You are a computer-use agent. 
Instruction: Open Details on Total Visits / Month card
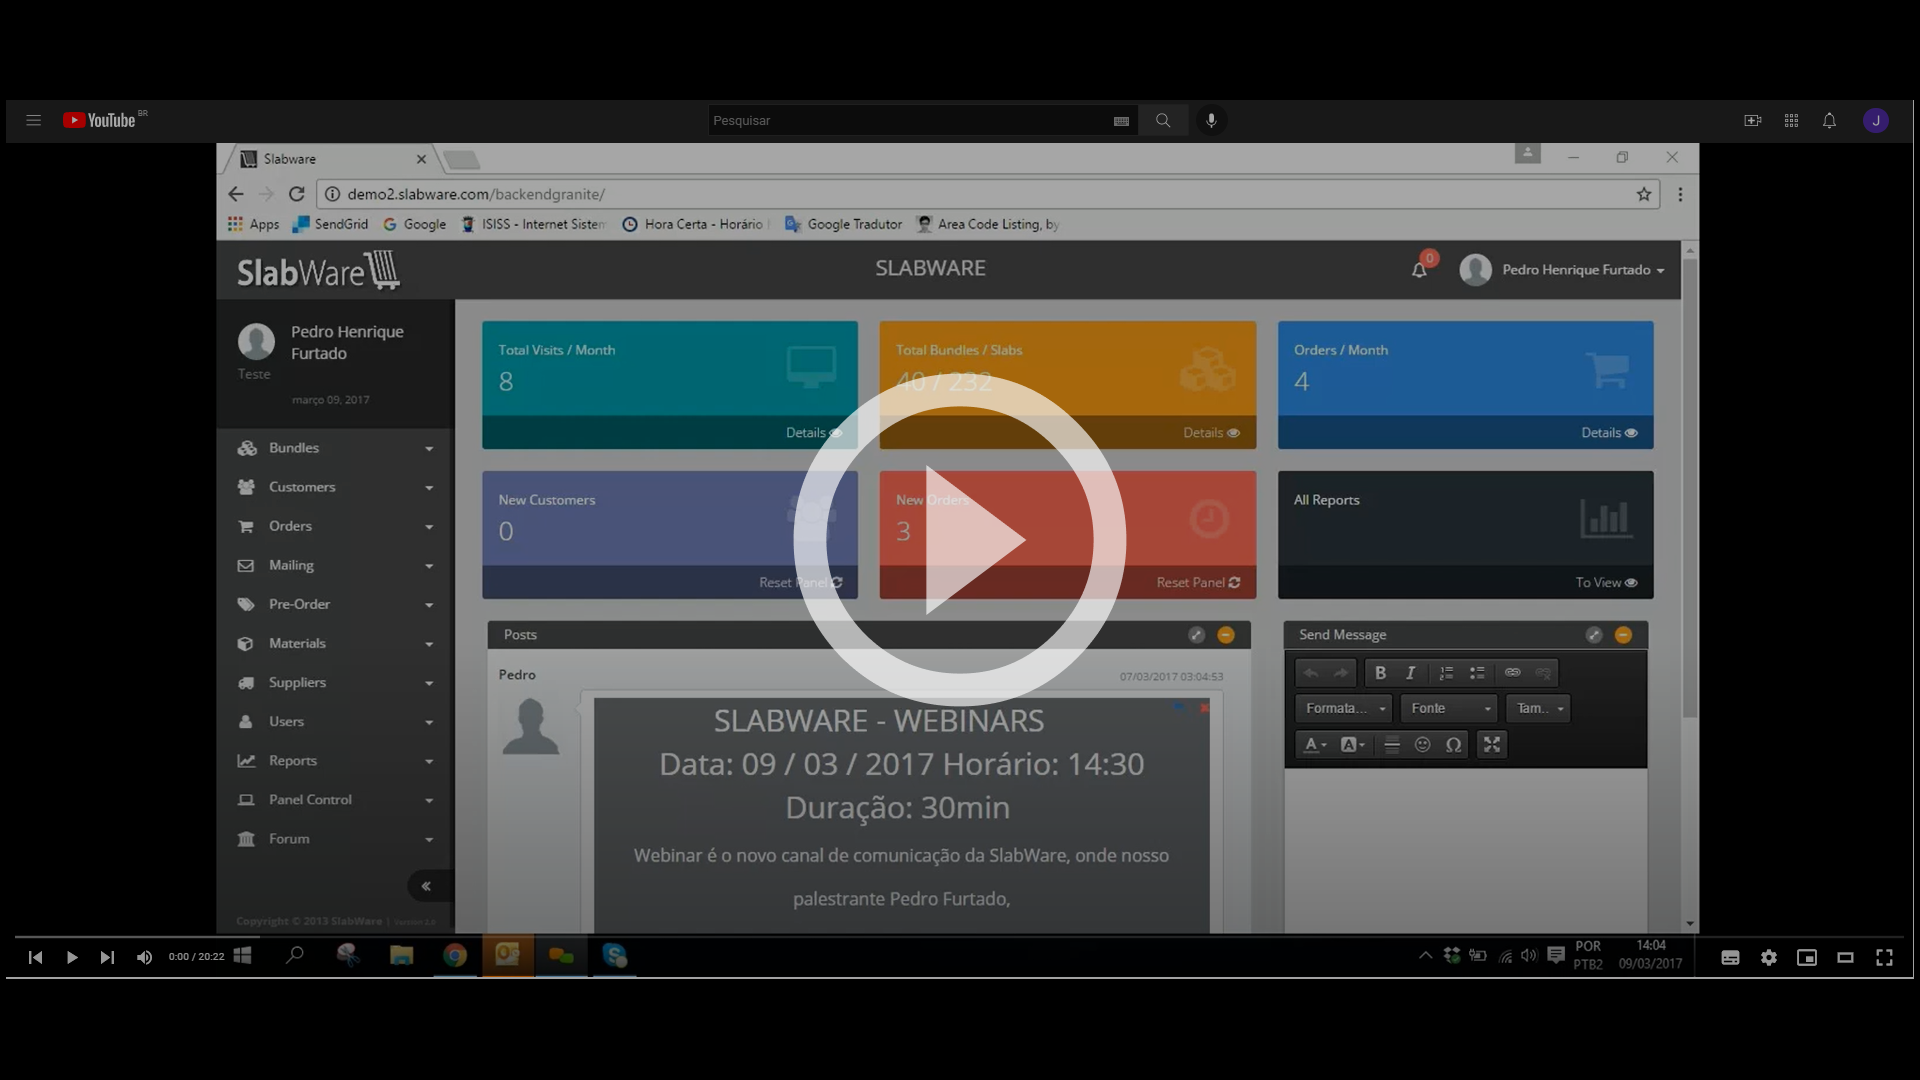[813, 433]
